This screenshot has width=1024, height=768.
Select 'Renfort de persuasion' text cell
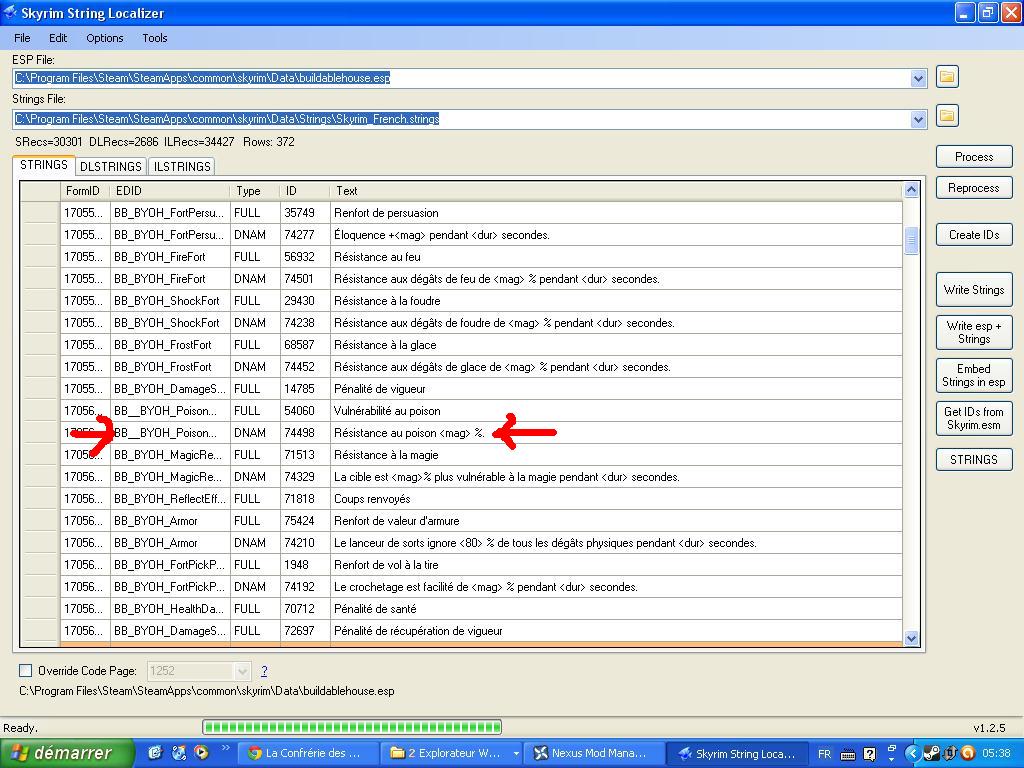[x=616, y=213]
